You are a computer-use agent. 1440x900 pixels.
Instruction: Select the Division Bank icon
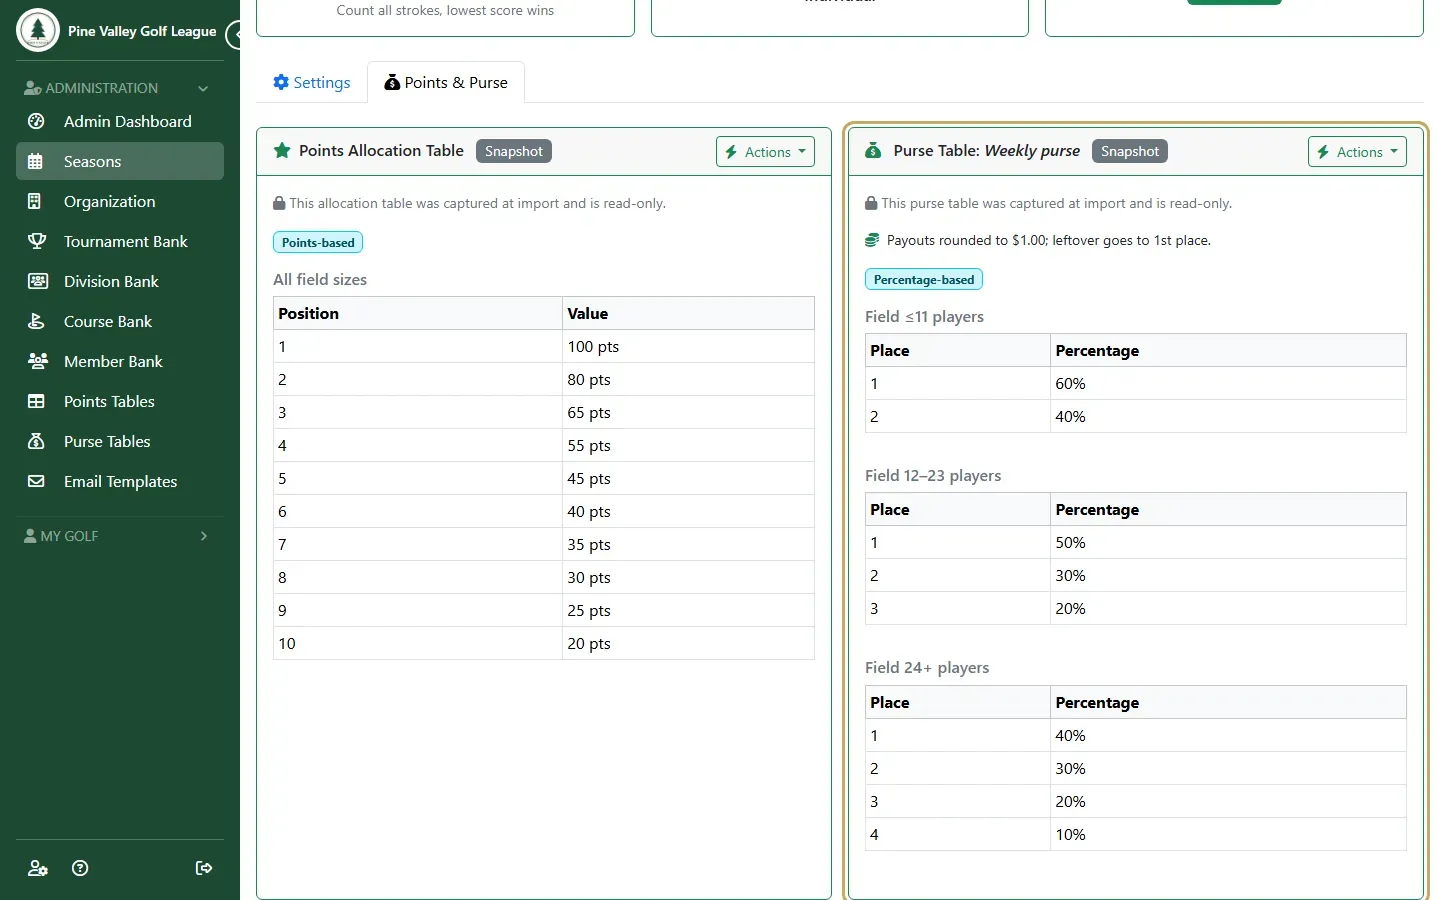(36, 281)
